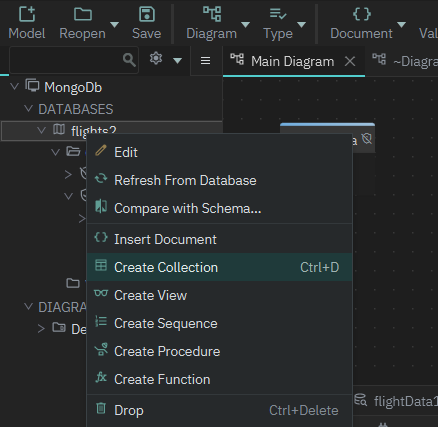Collapse the DATABASES section

[x=29, y=108]
